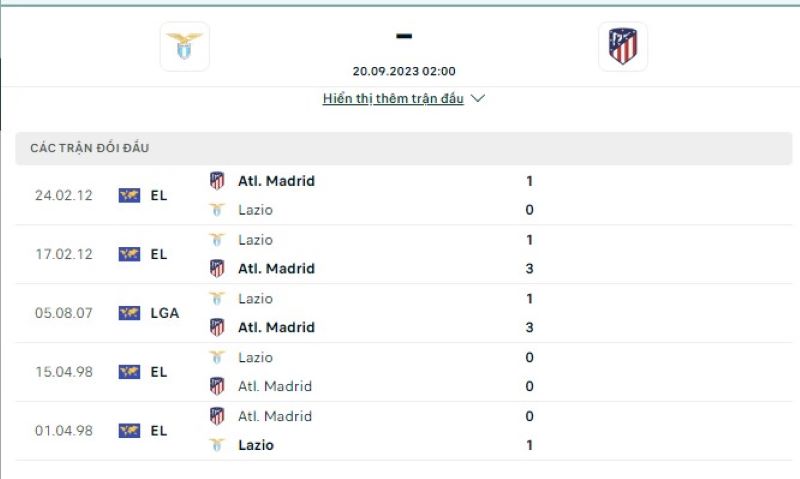Screen dimensions: 800x479
Task: Click the Lazio badge in 17.02.12 match
Action: [217, 240]
